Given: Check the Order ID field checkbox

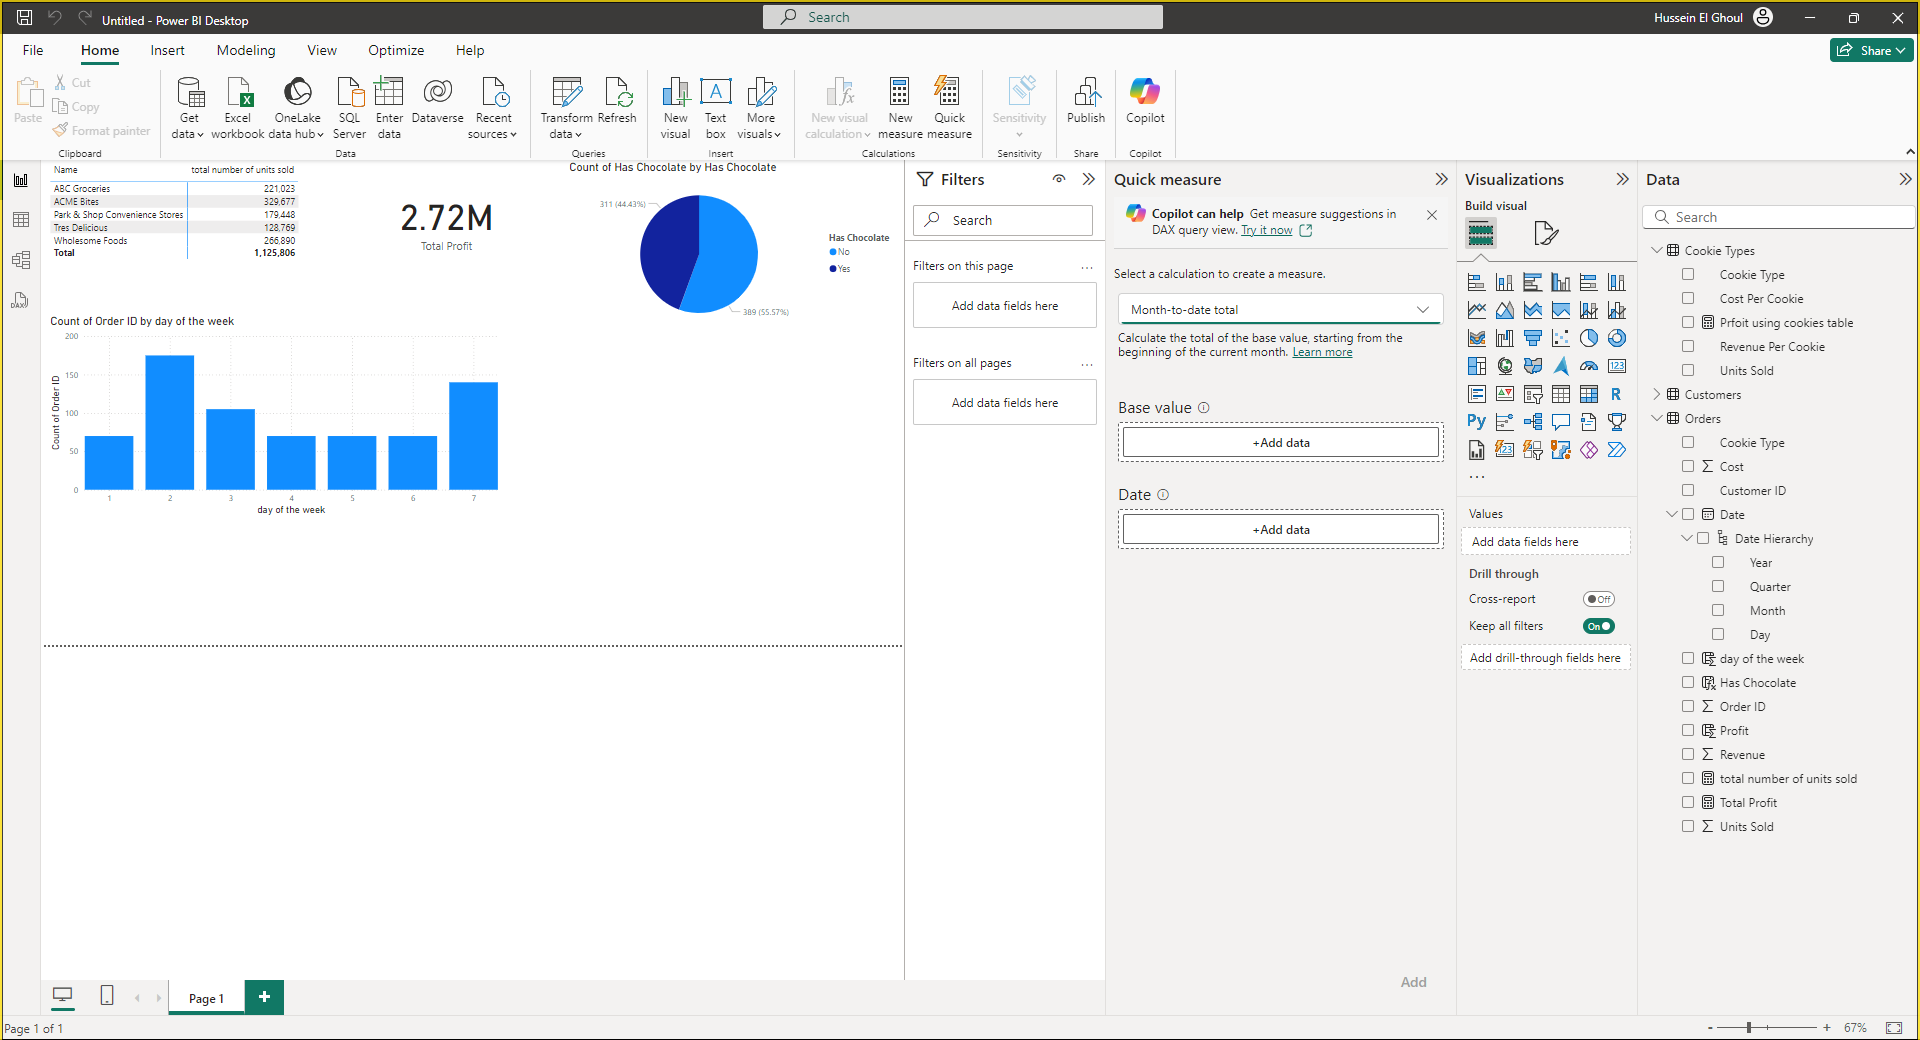Looking at the screenshot, I should point(1688,706).
